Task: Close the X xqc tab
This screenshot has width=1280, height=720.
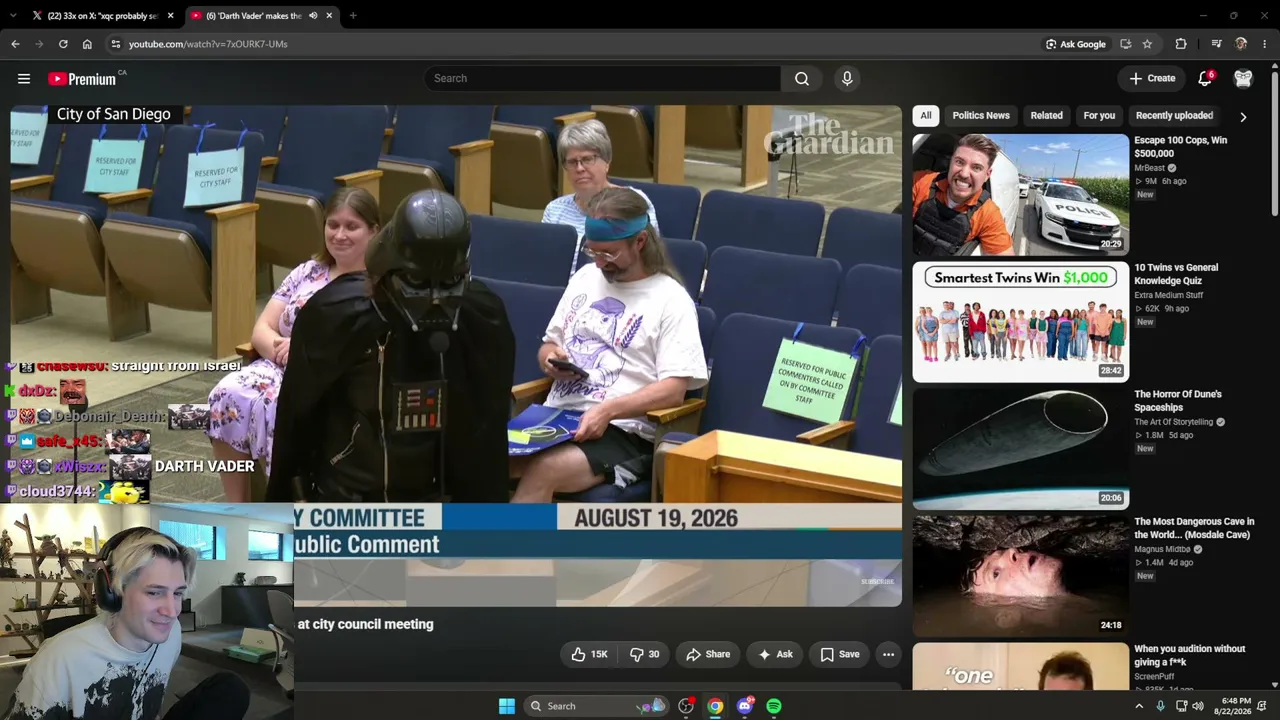Action: [x=170, y=15]
